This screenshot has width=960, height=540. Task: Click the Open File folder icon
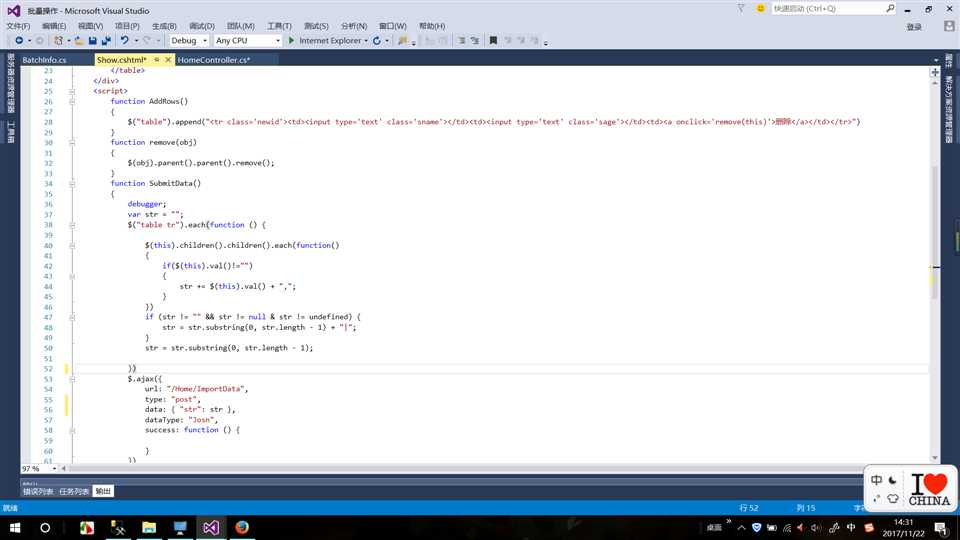[x=79, y=40]
